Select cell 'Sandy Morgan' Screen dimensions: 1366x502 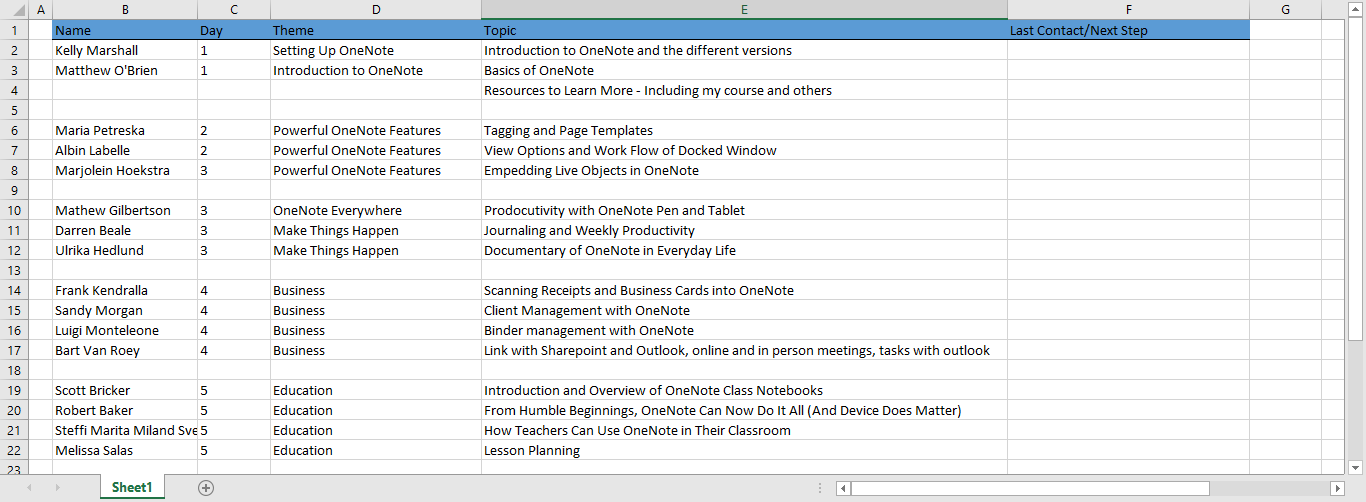point(125,310)
